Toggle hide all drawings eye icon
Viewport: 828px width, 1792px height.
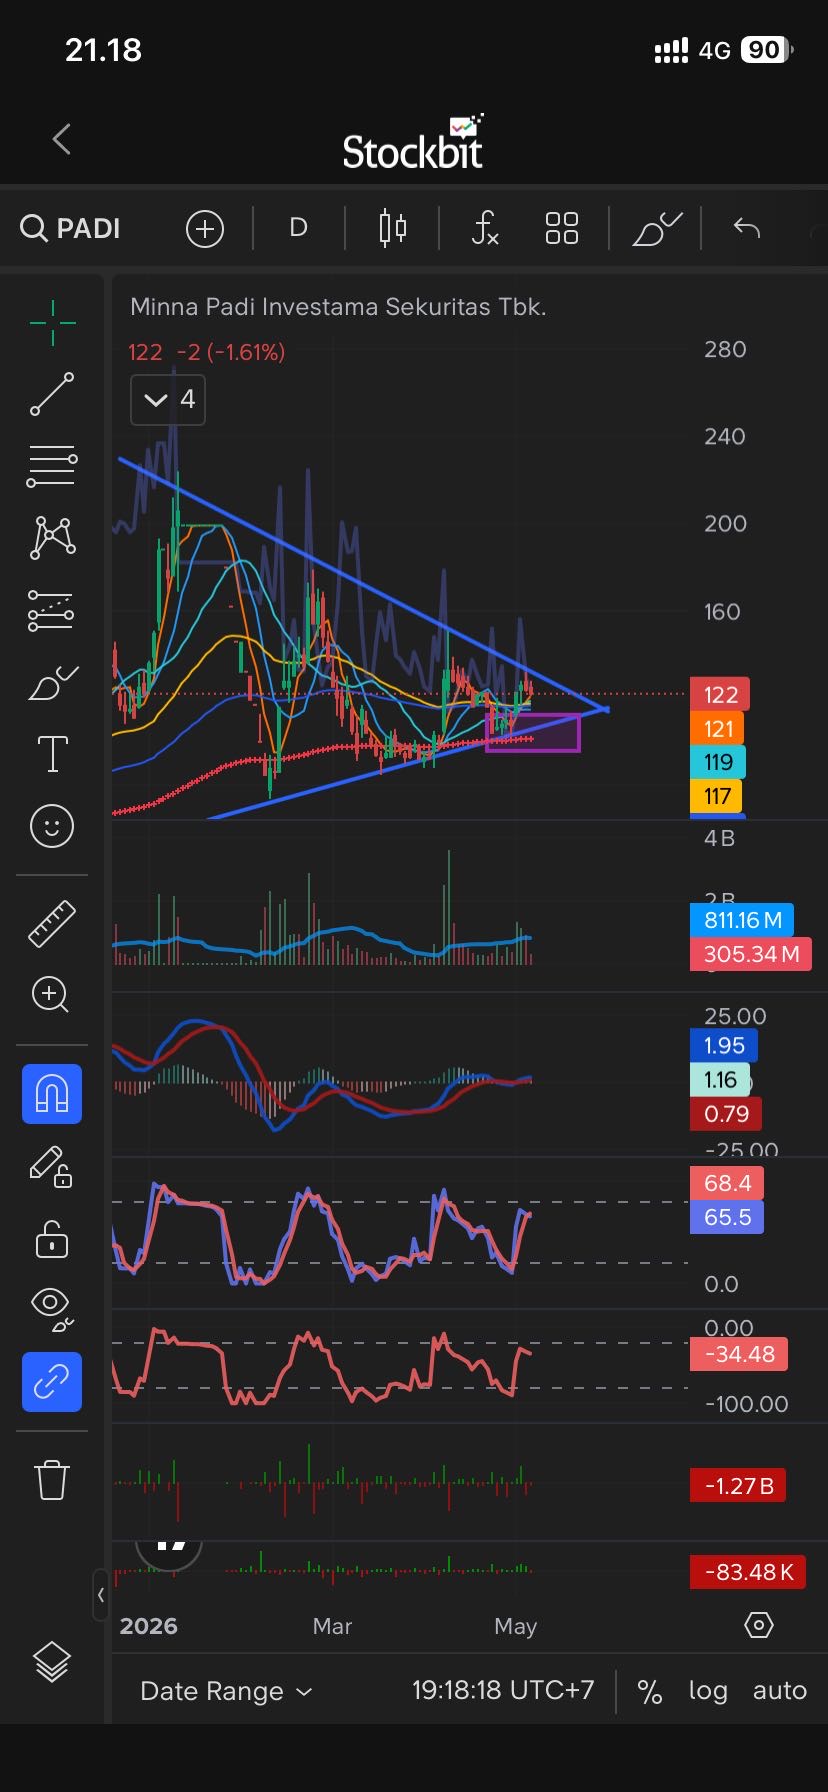pos(52,1310)
